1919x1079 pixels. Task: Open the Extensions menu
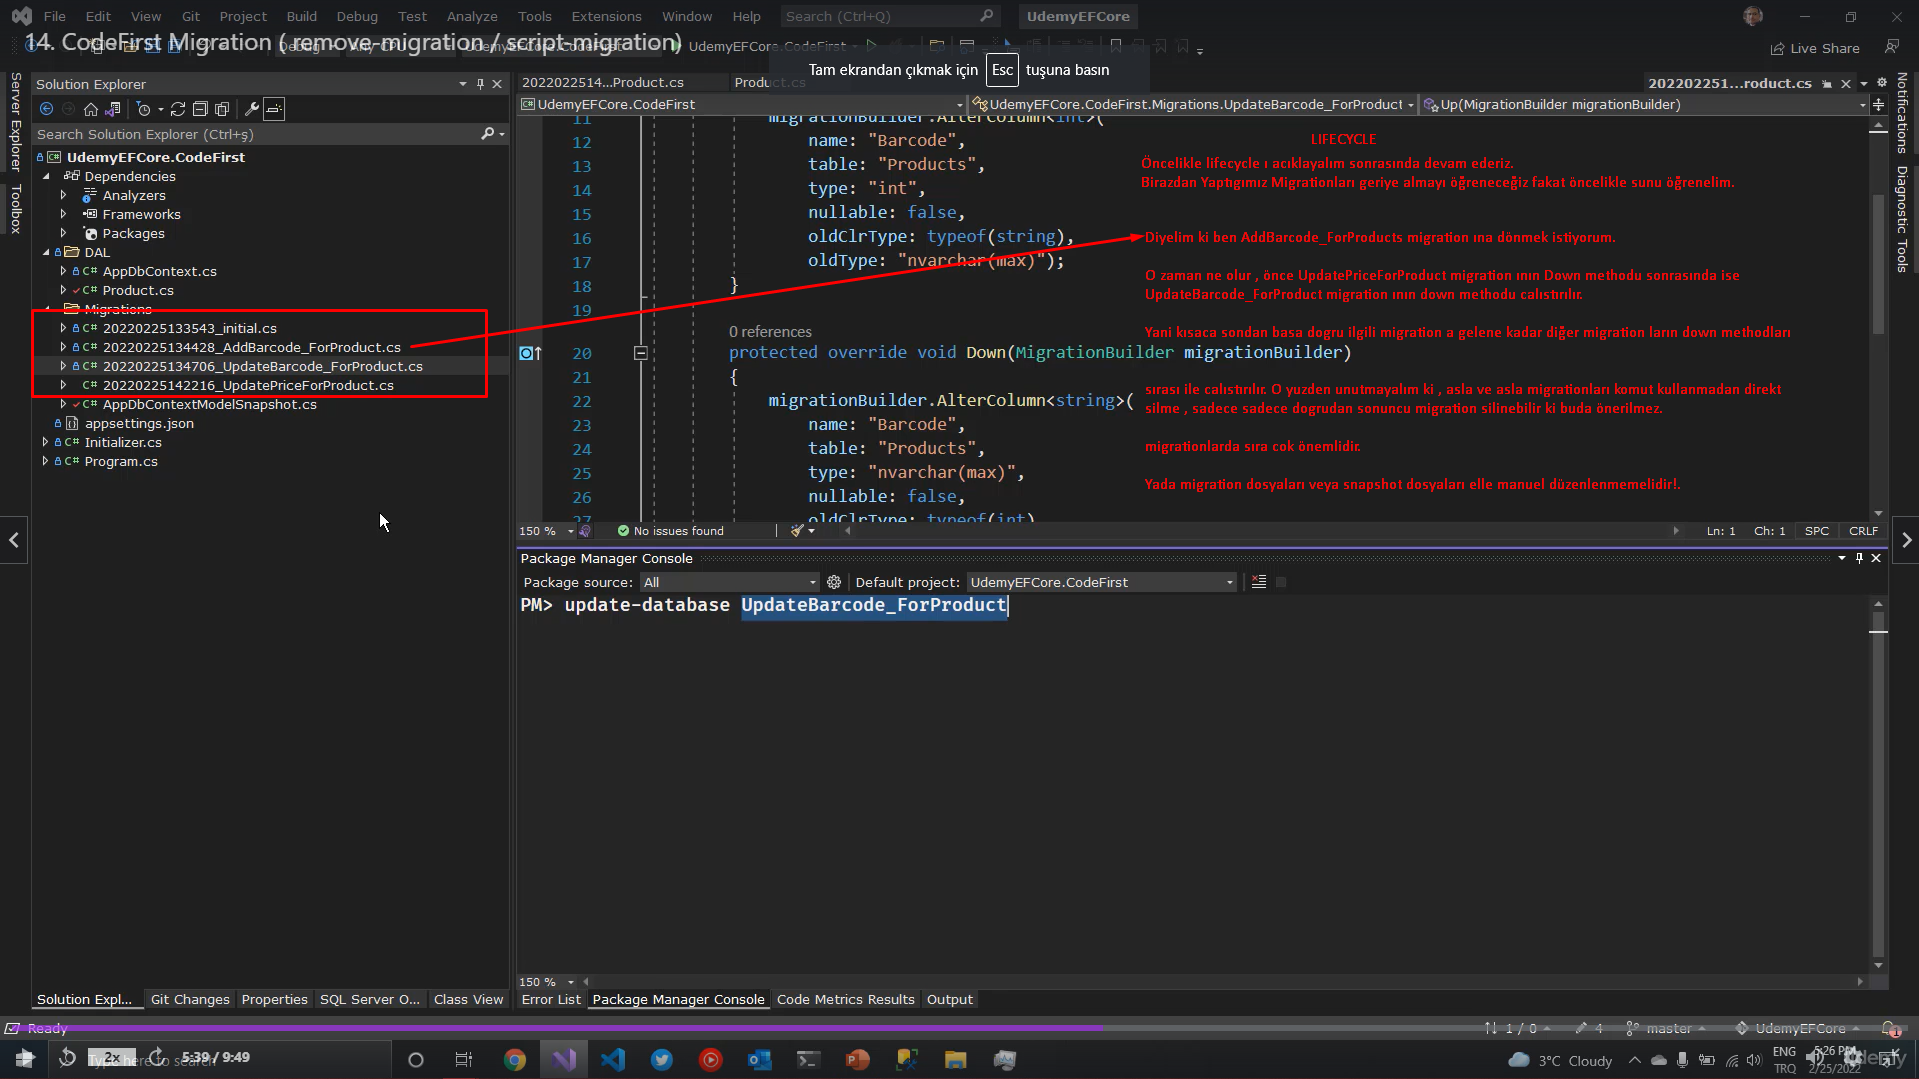(606, 16)
